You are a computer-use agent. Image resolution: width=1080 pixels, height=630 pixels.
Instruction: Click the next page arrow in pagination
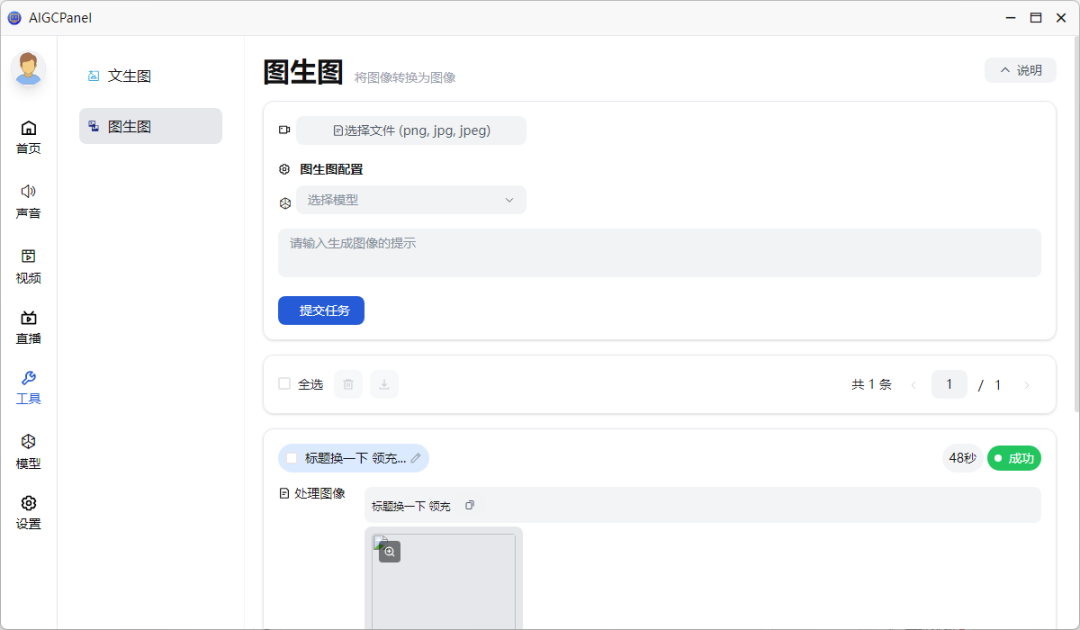coord(1027,384)
